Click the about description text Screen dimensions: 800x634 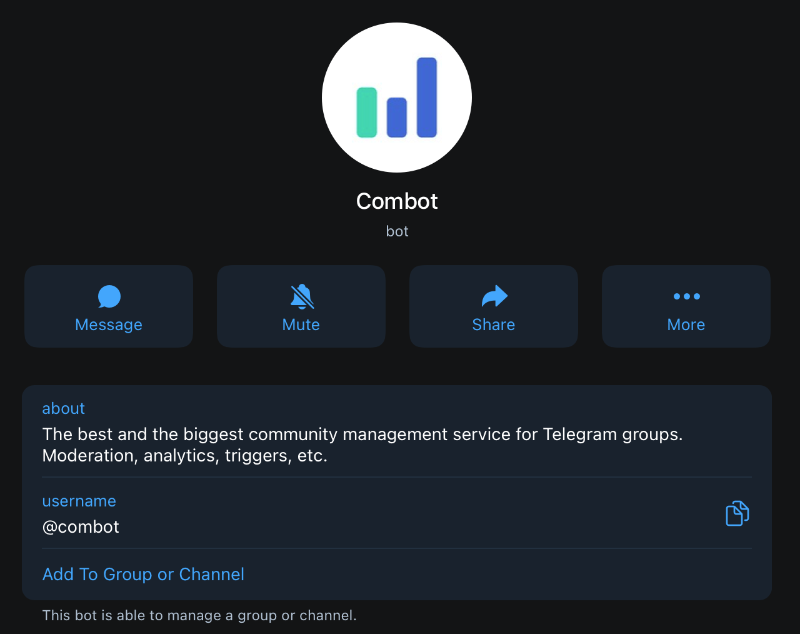coord(362,445)
